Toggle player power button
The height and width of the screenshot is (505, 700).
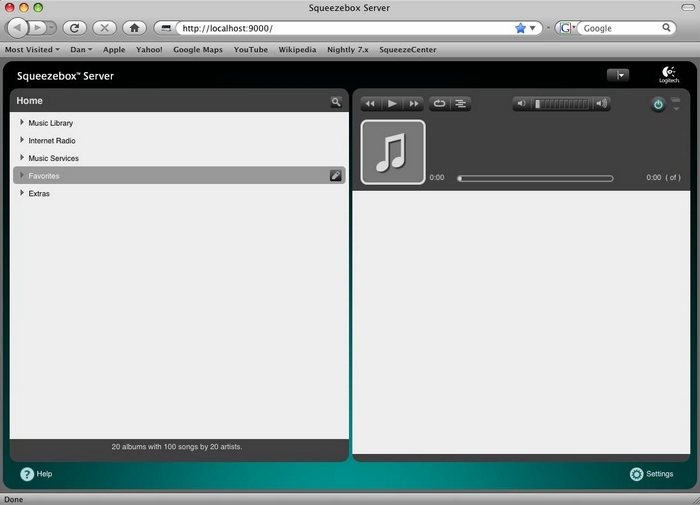click(x=658, y=104)
